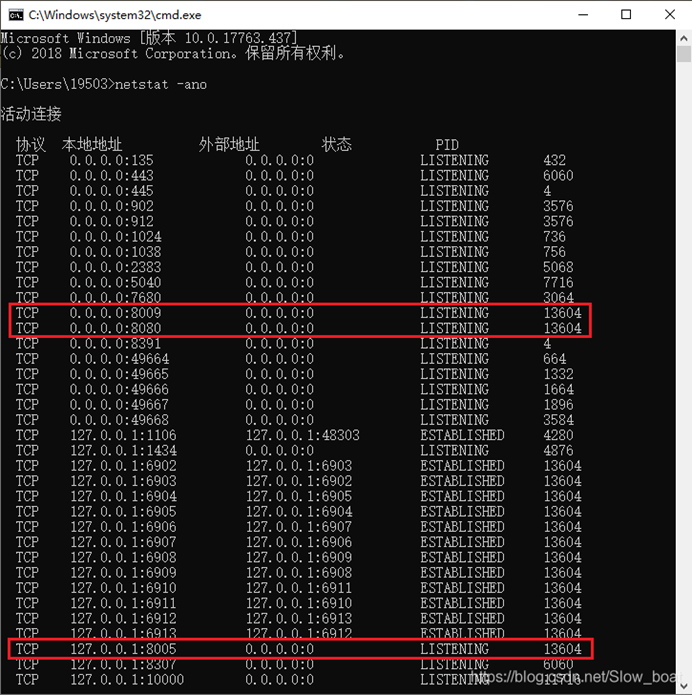
Task: Select local address 127.0.0.1:8005
Action: pyautogui.click(x=123, y=649)
